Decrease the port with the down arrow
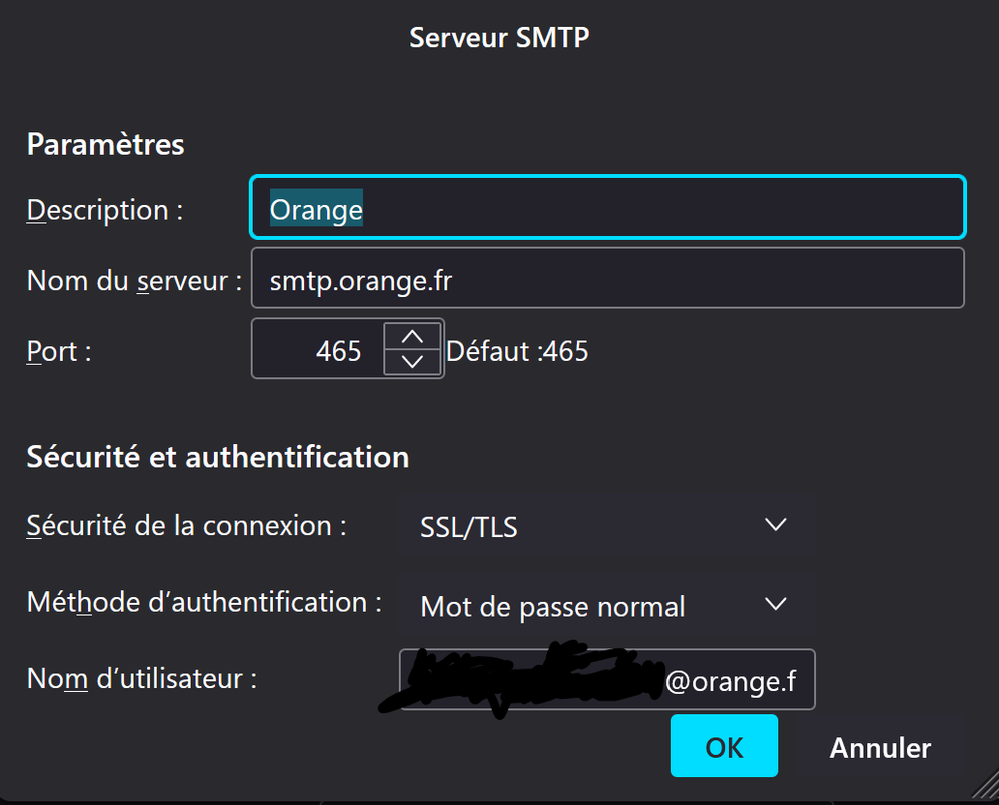This screenshot has height=805, width=999. [x=412, y=362]
